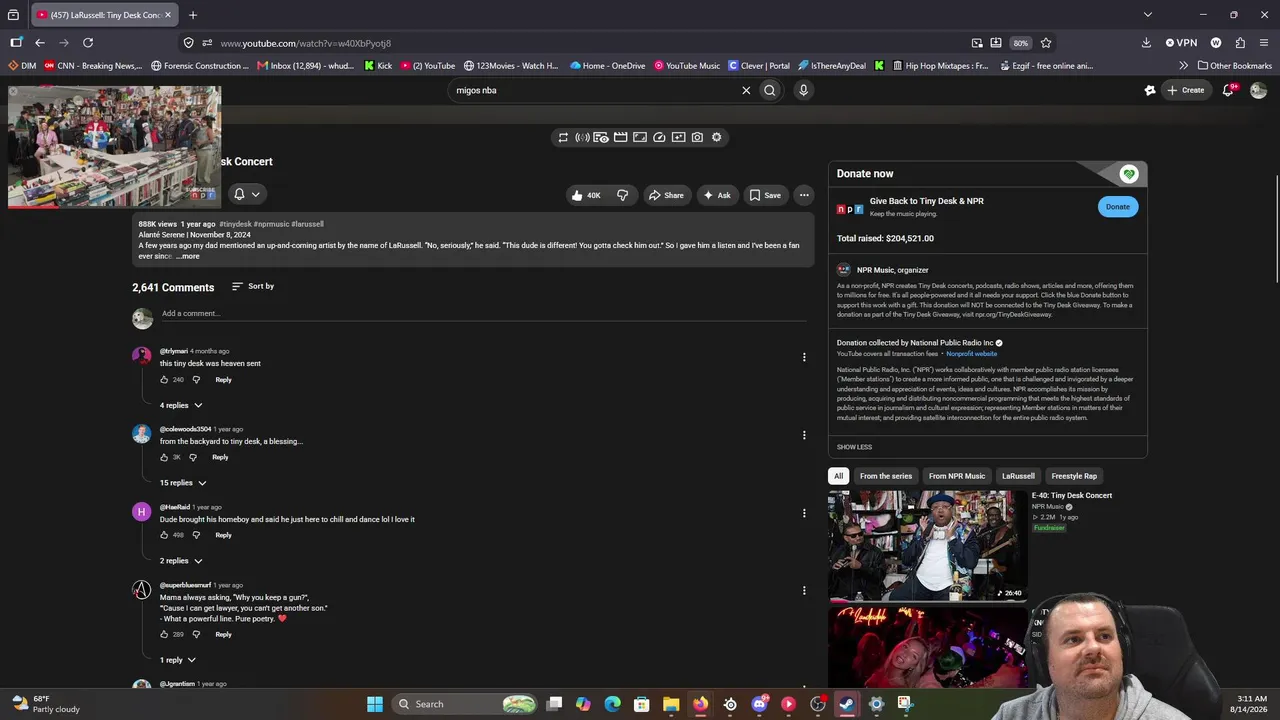Open notification bell dropdown for channel
1280x720 pixels.
[246, 194]
